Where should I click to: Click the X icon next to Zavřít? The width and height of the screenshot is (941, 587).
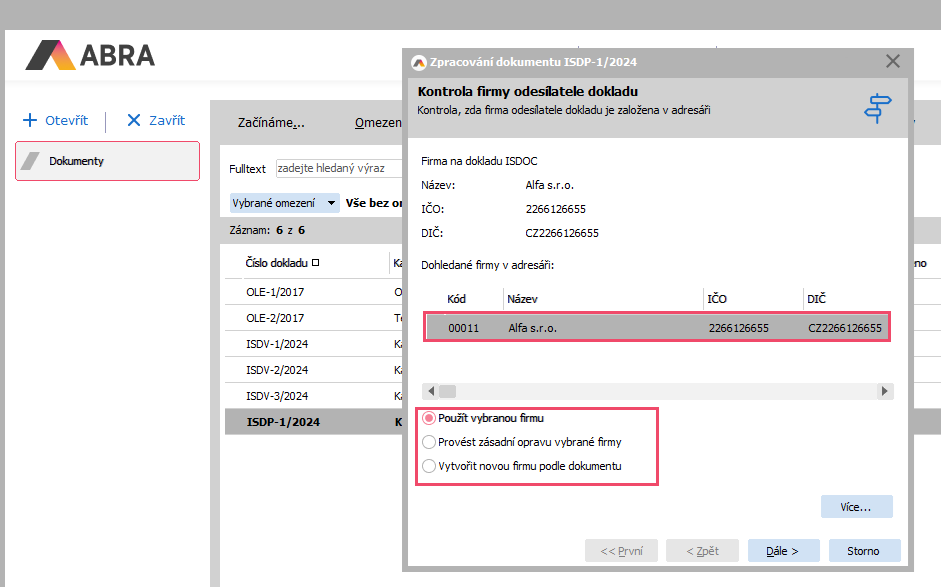point(134,121)
